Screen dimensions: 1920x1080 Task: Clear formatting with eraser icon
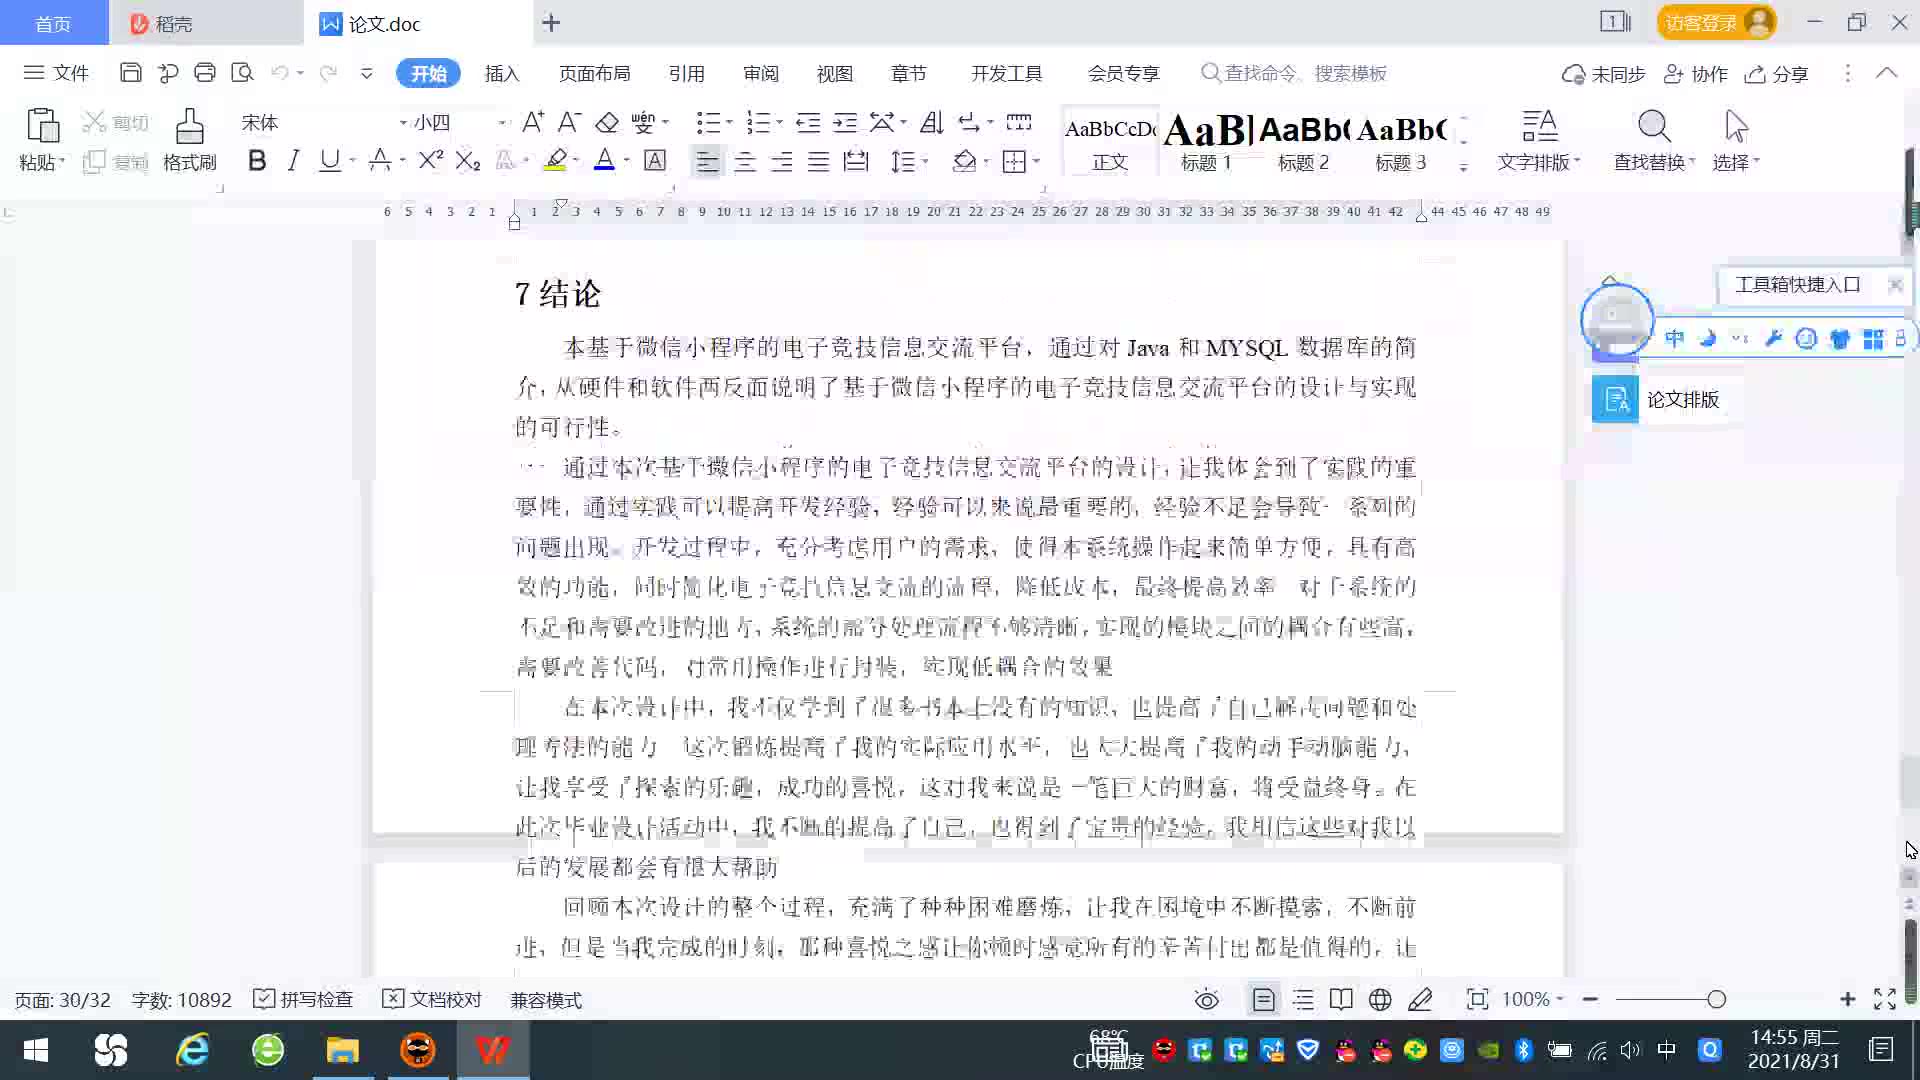(607, 122)
